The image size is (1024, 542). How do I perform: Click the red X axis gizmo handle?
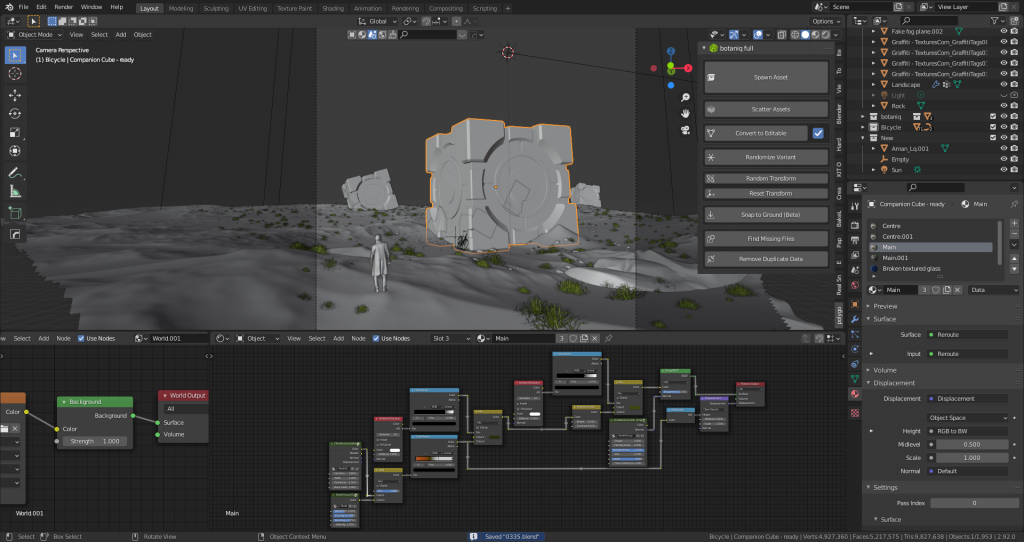[x=688, y=68]
